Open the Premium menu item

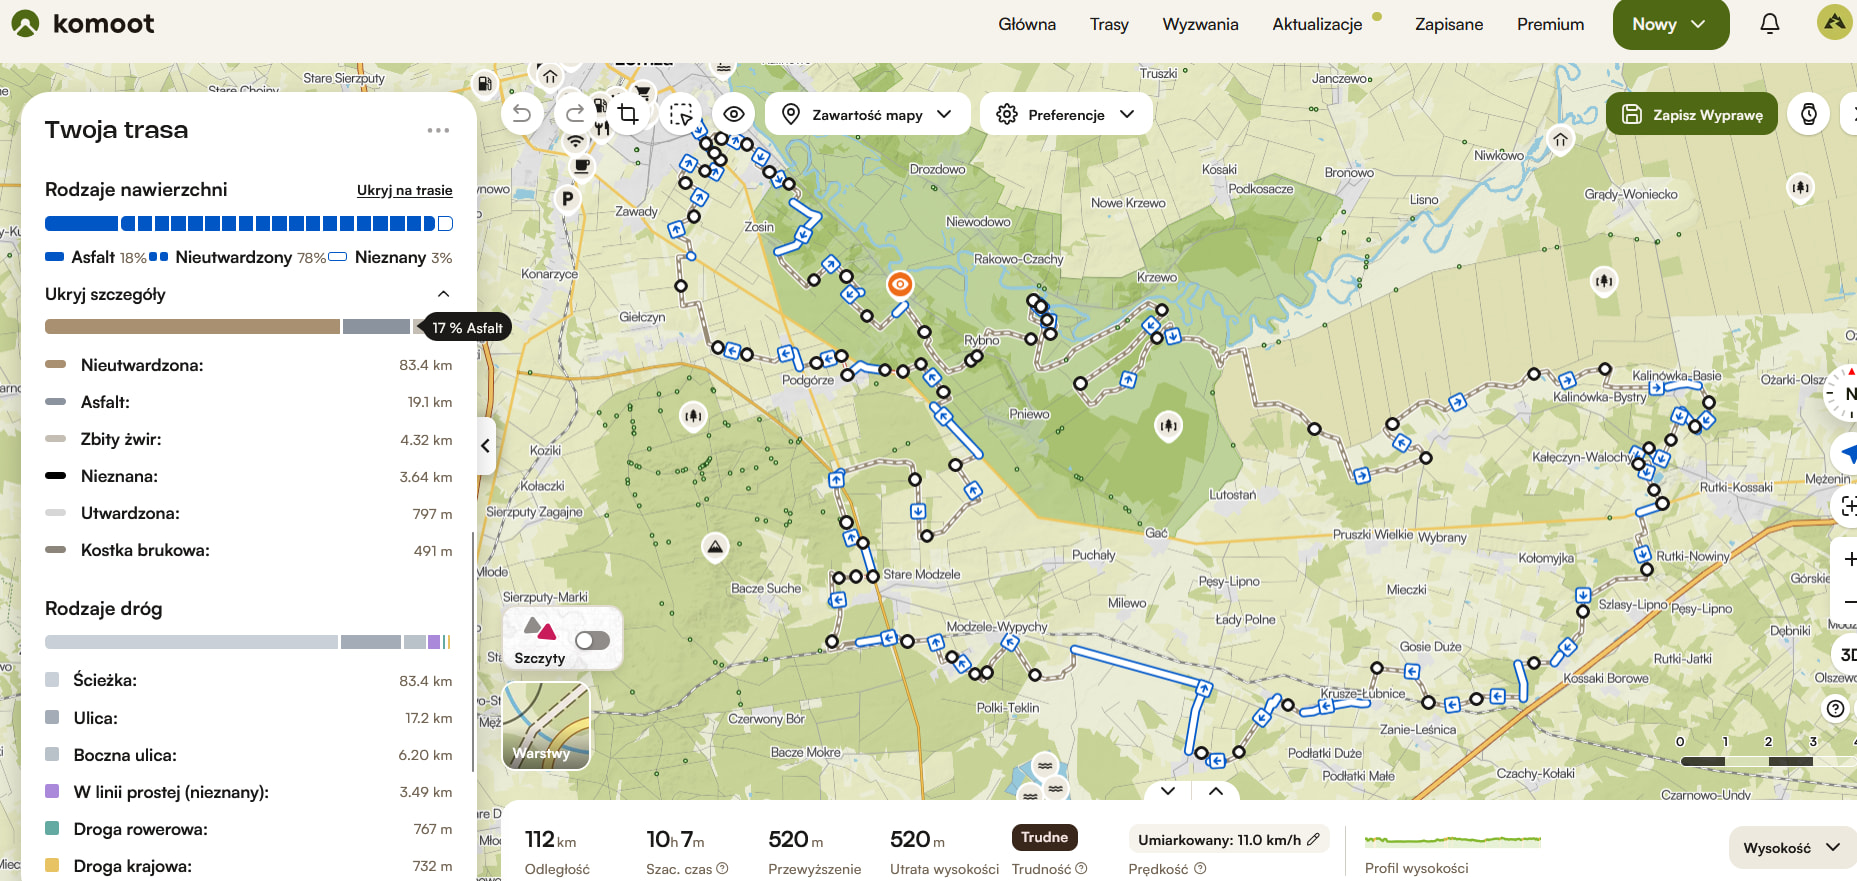point(1550,24)
